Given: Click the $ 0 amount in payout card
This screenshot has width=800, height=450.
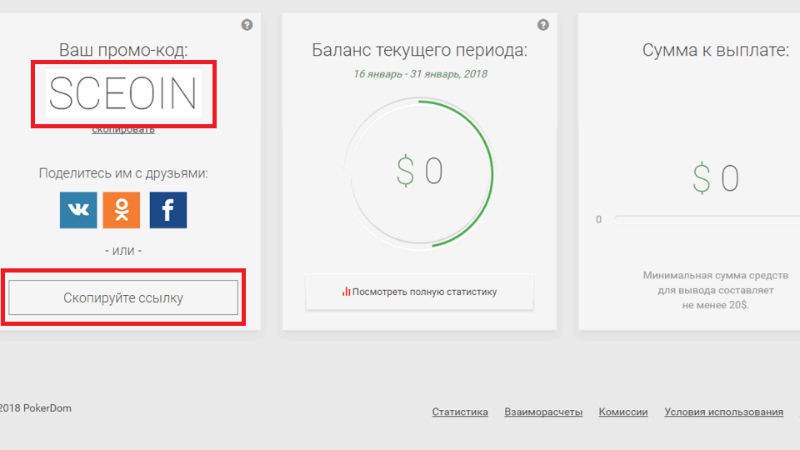Looking at the screenshot, I should (x=715, y=178).
